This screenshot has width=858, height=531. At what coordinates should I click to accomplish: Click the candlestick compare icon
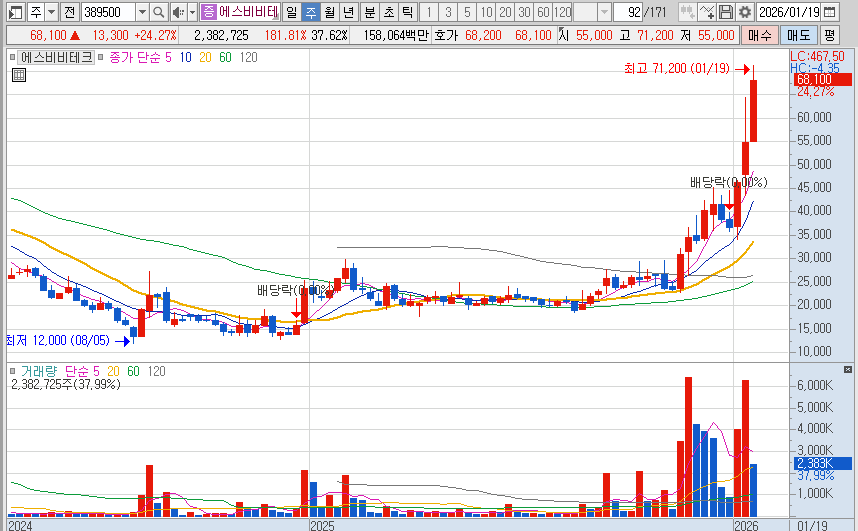click(687, 11)
